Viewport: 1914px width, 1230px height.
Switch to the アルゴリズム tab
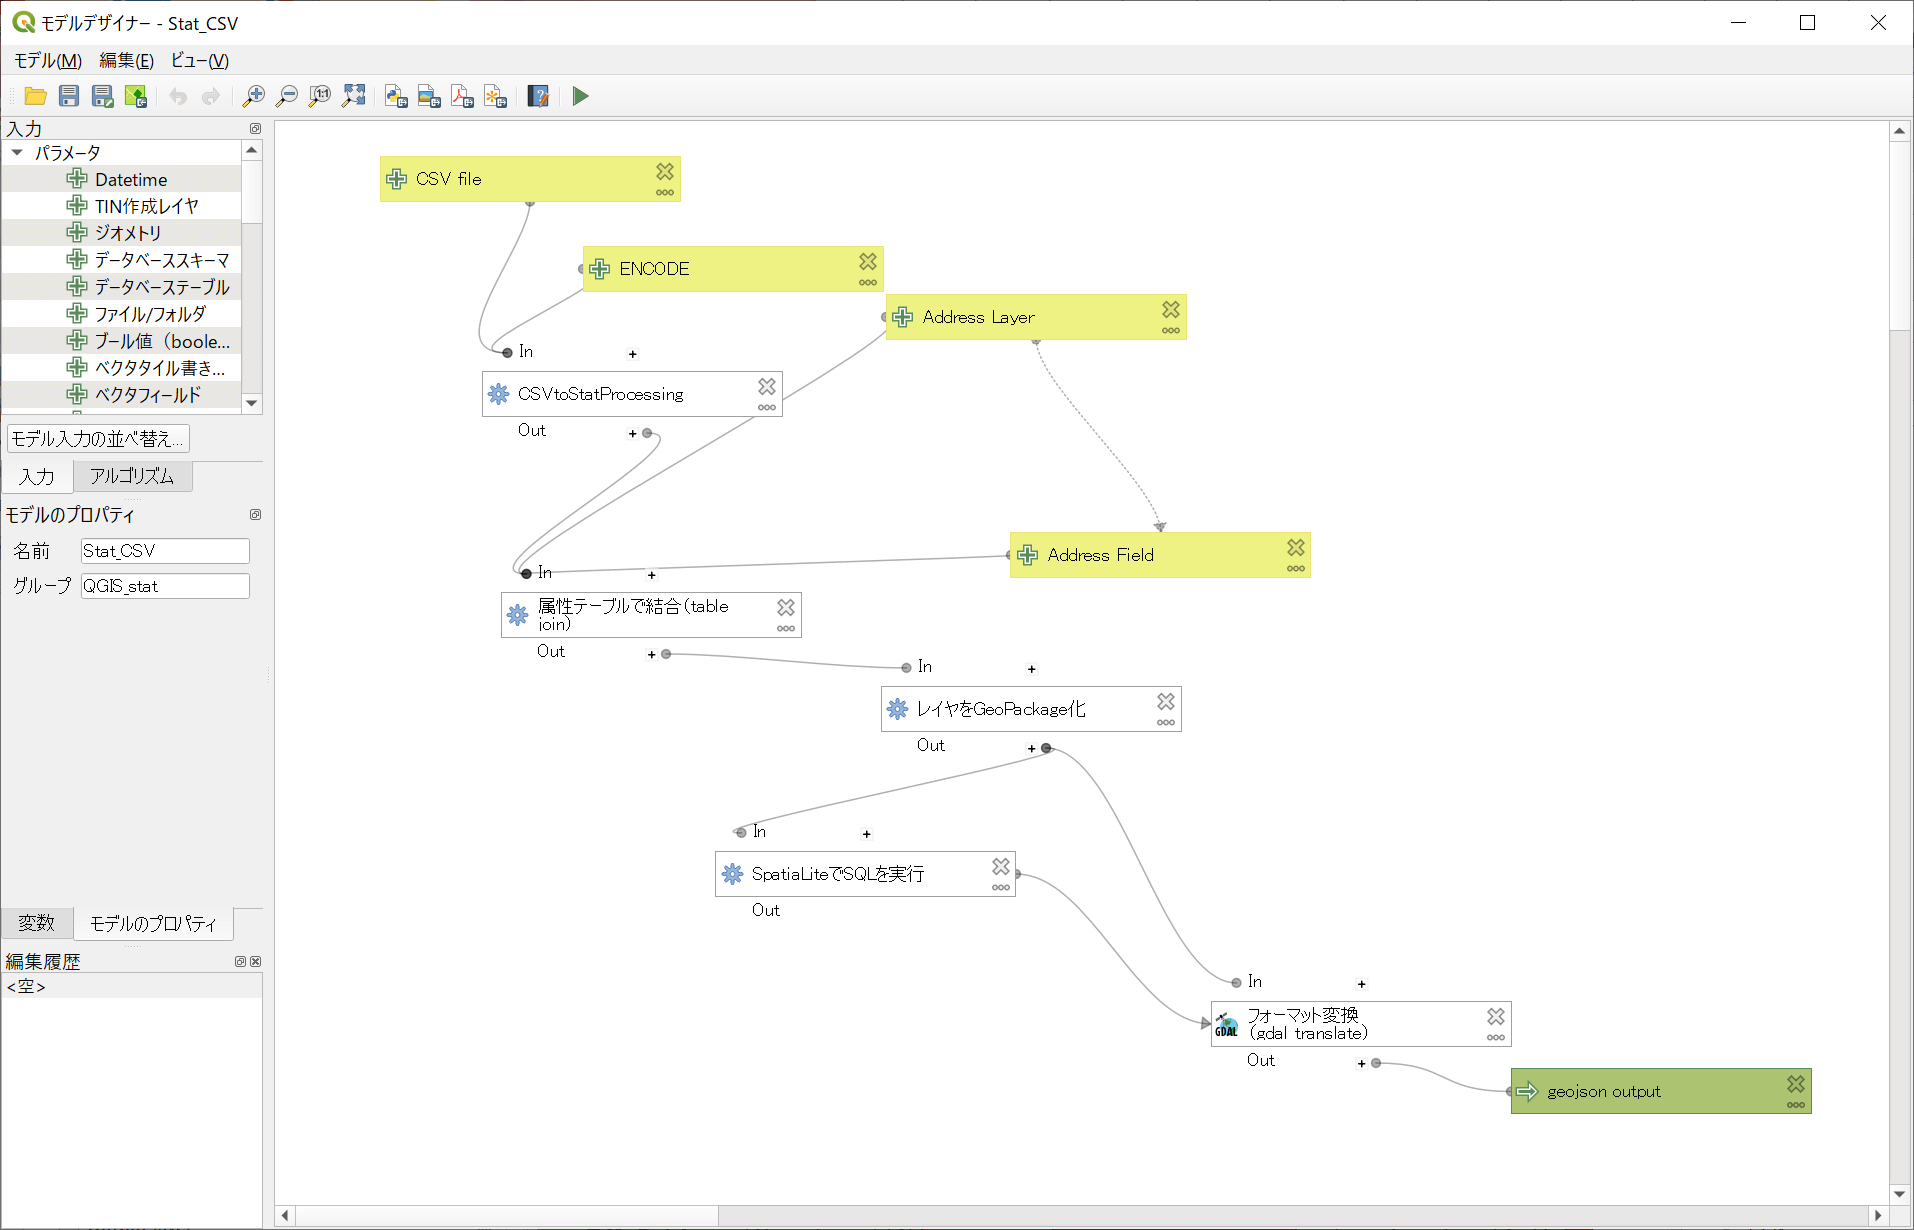click(132, 476)
